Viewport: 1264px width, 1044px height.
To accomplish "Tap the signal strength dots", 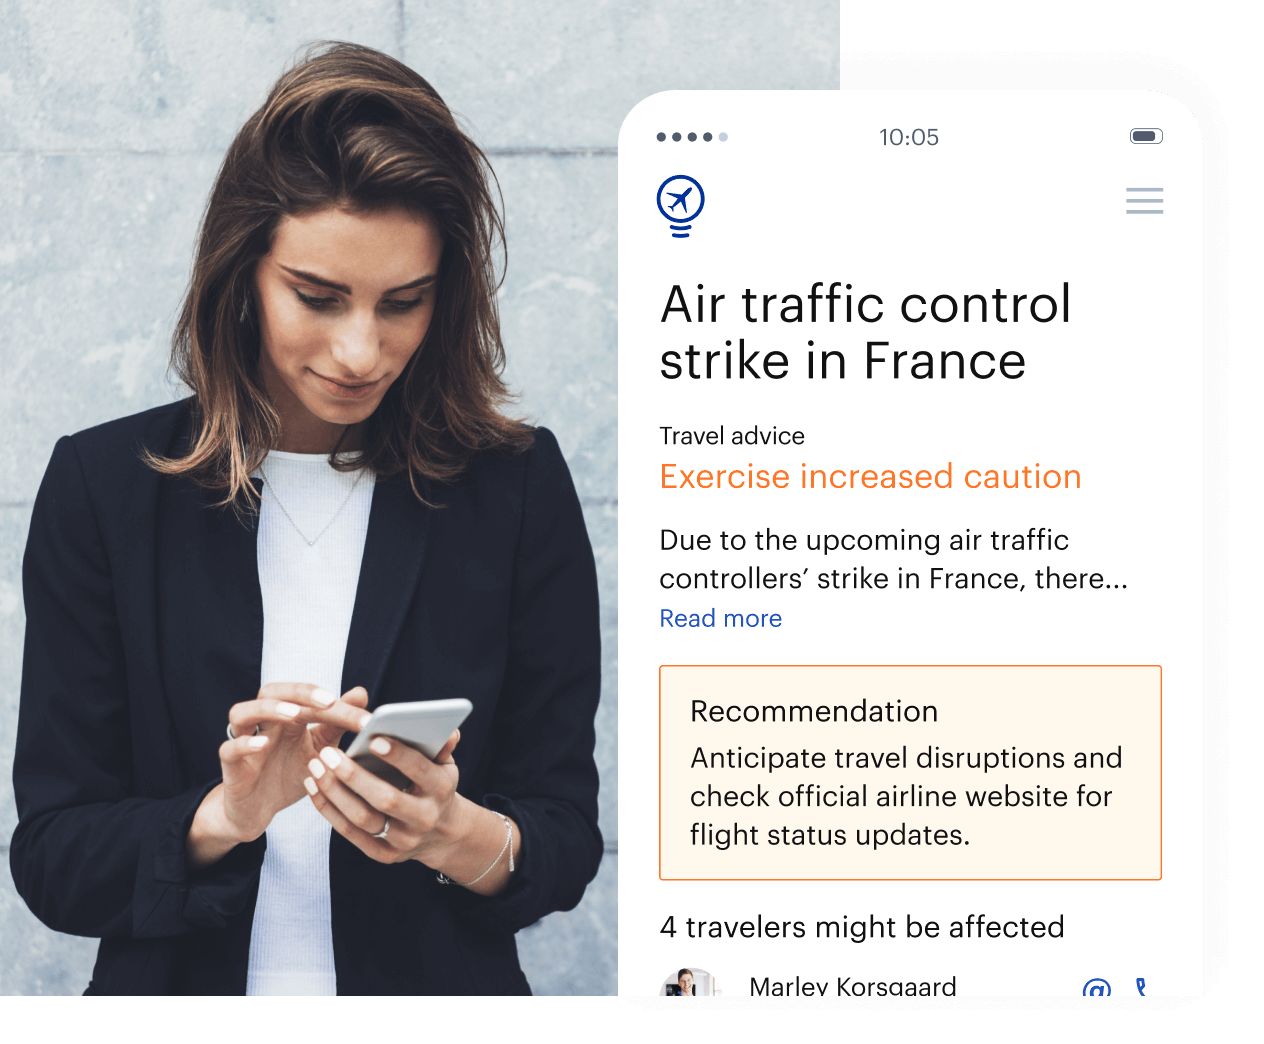I will (692, 137).
